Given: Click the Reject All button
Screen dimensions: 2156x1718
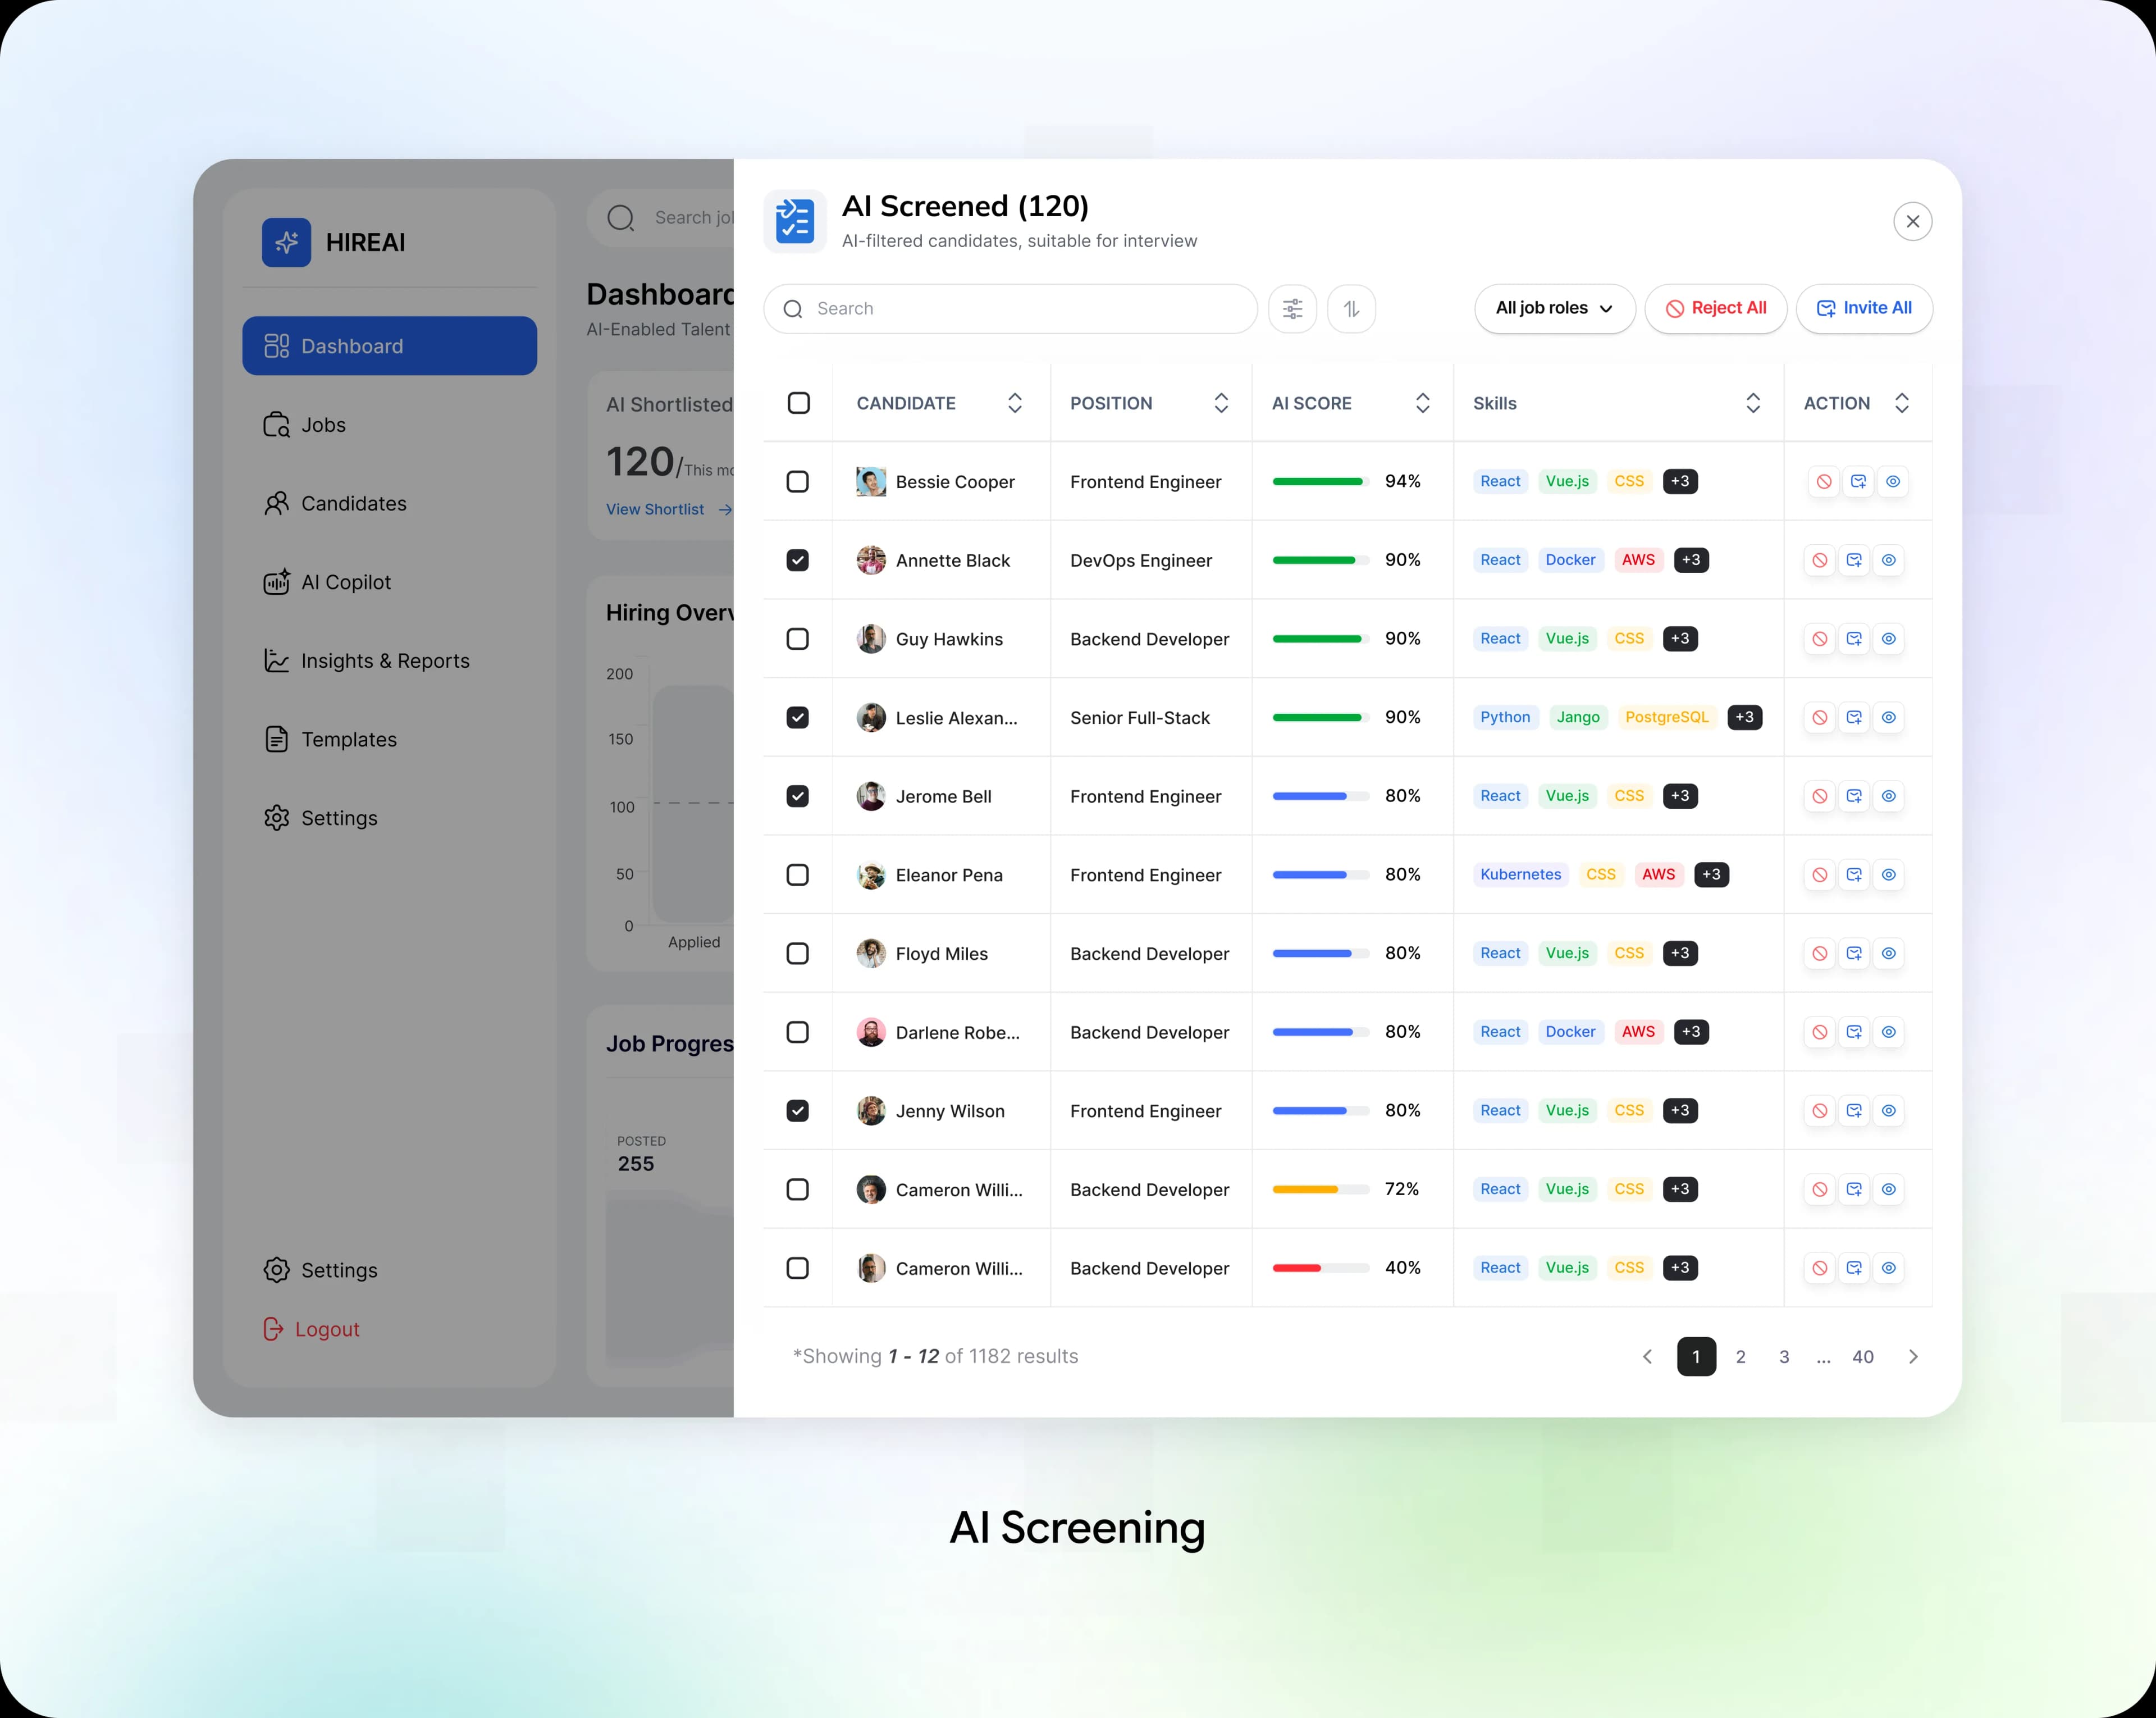Looking at the screenshot, I should (x=1716, y=309).
